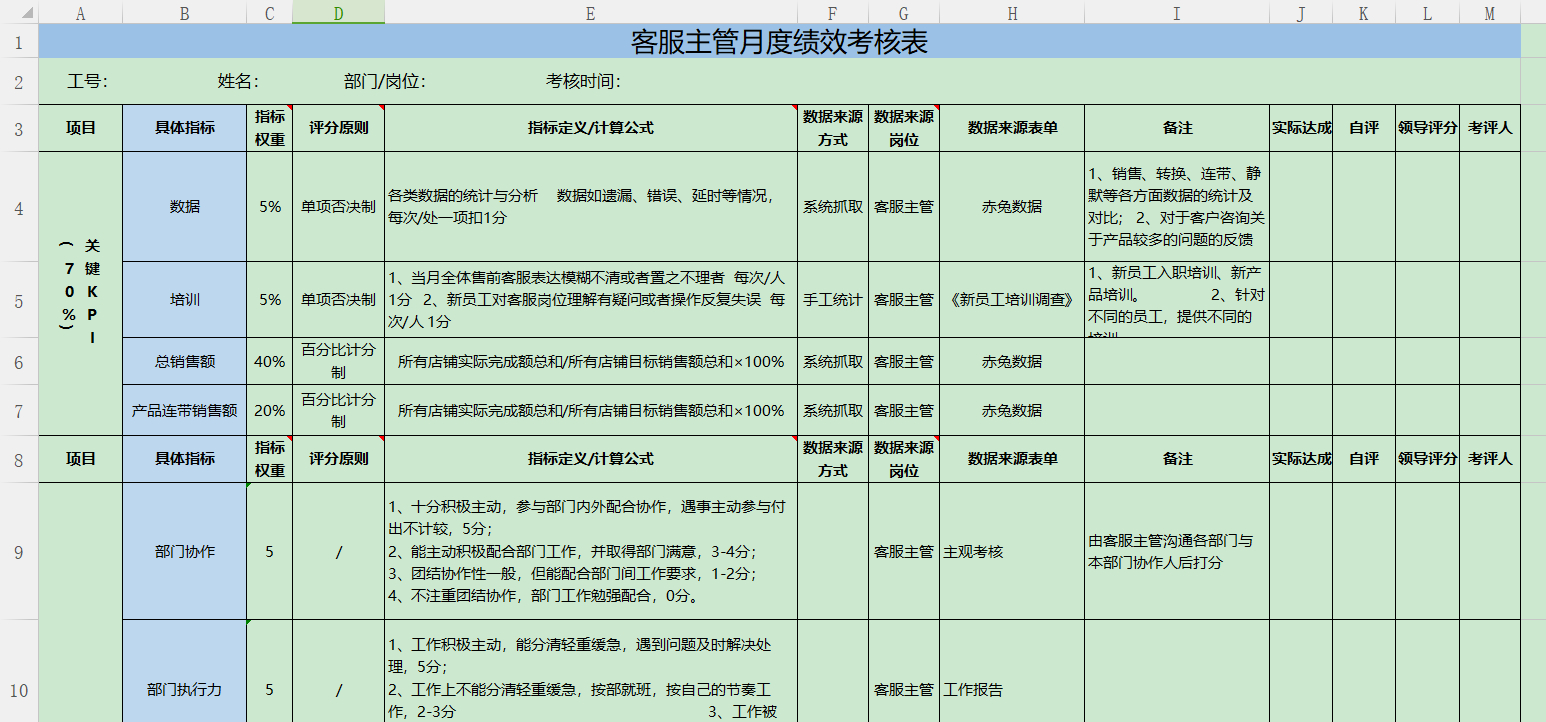
Task: Select the 由客服主管沟通各部门 remark cell
Action: tap(1177, 551)
